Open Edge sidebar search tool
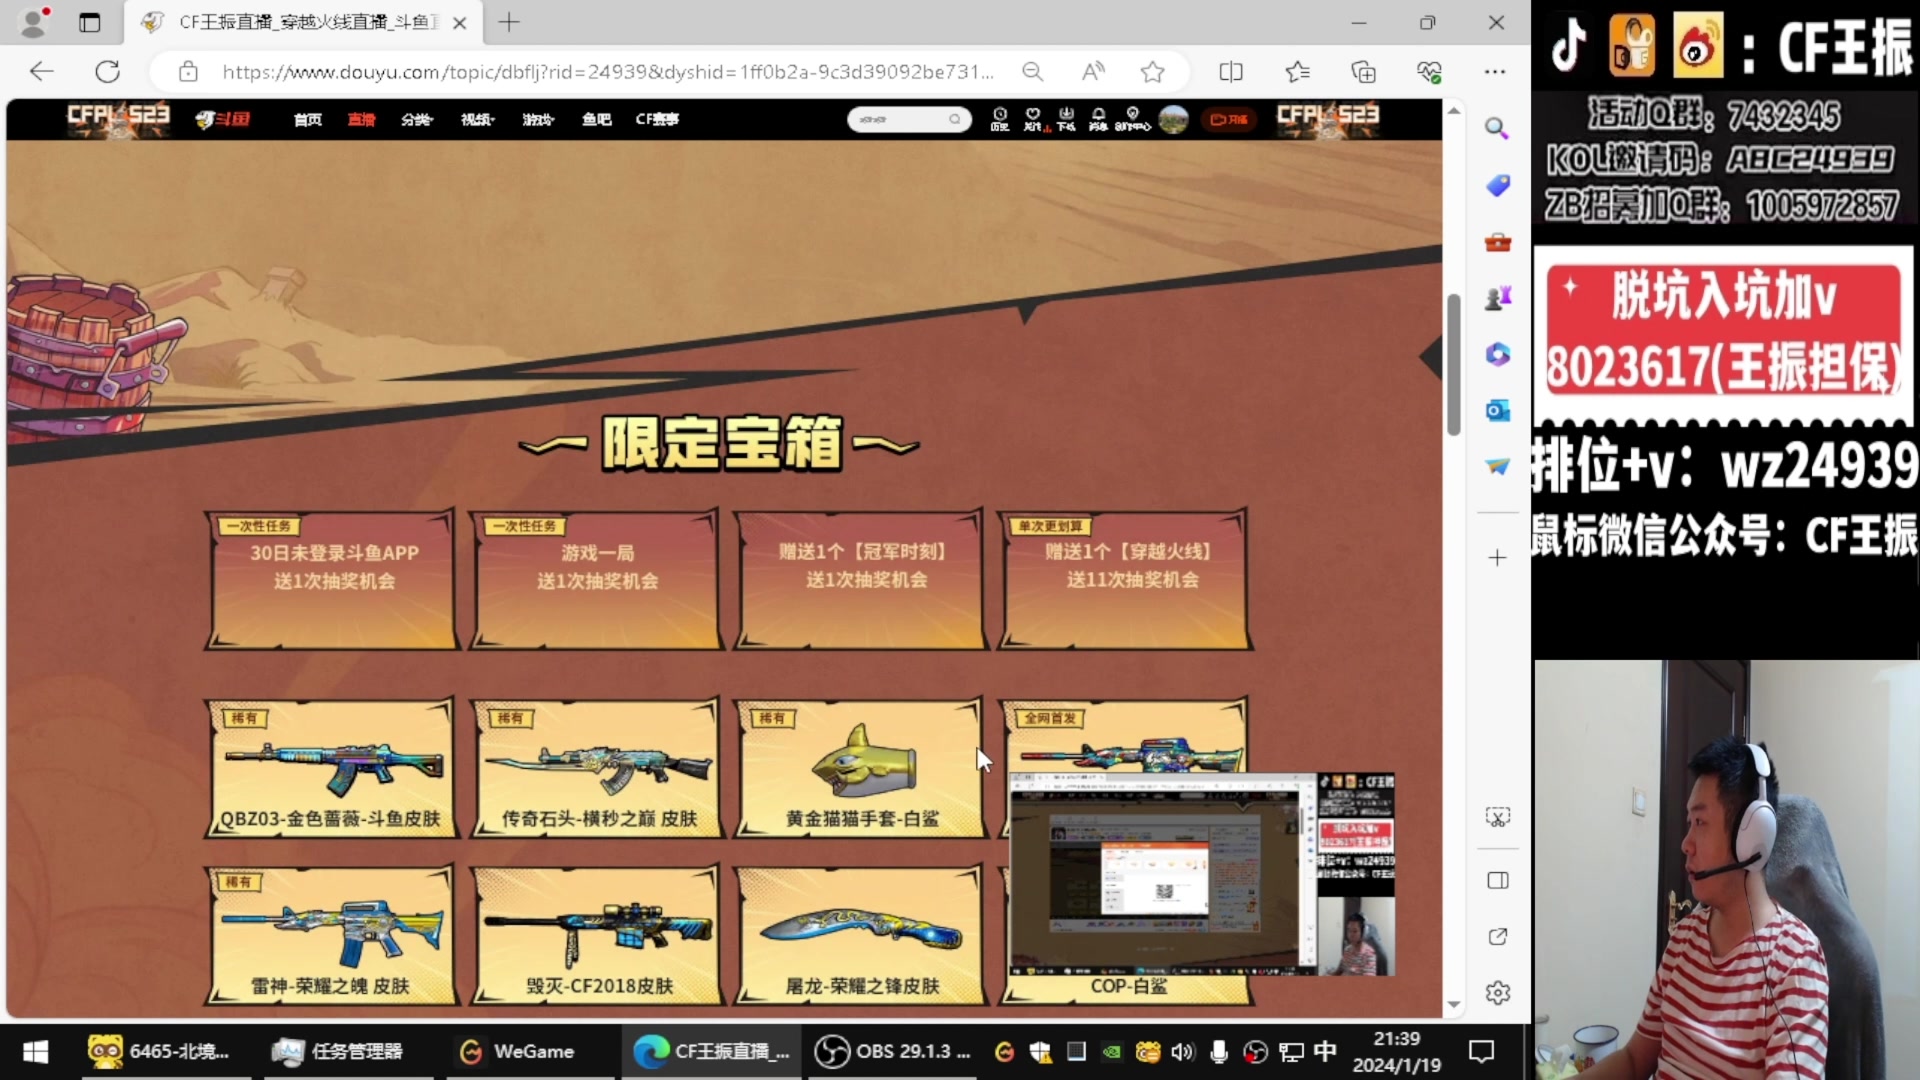 click(1496, 129)
